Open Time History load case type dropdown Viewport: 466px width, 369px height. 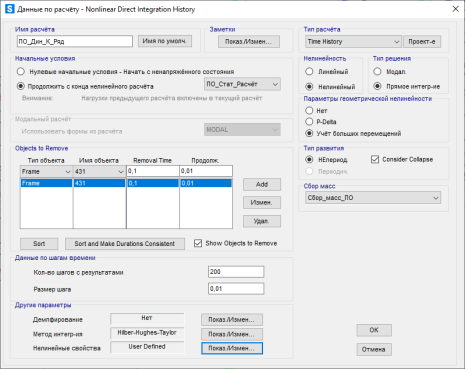[x=353, y=42]
